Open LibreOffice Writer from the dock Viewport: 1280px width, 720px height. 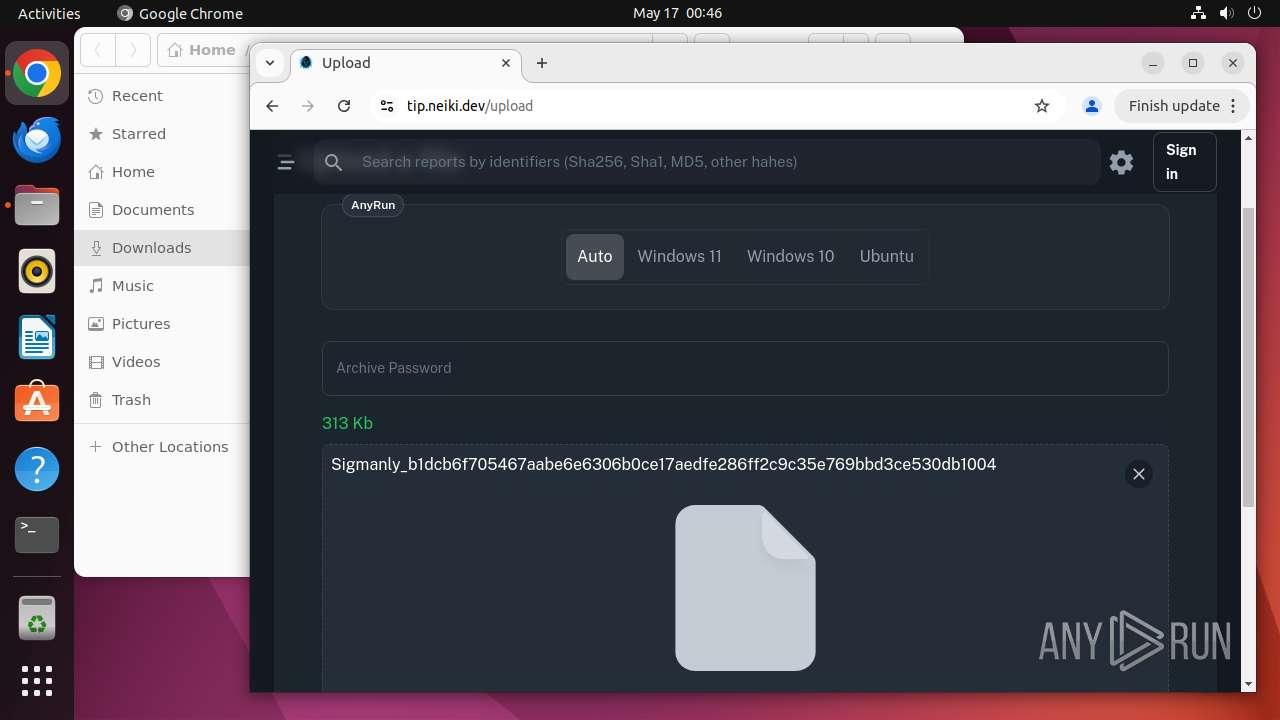(37, 337)
